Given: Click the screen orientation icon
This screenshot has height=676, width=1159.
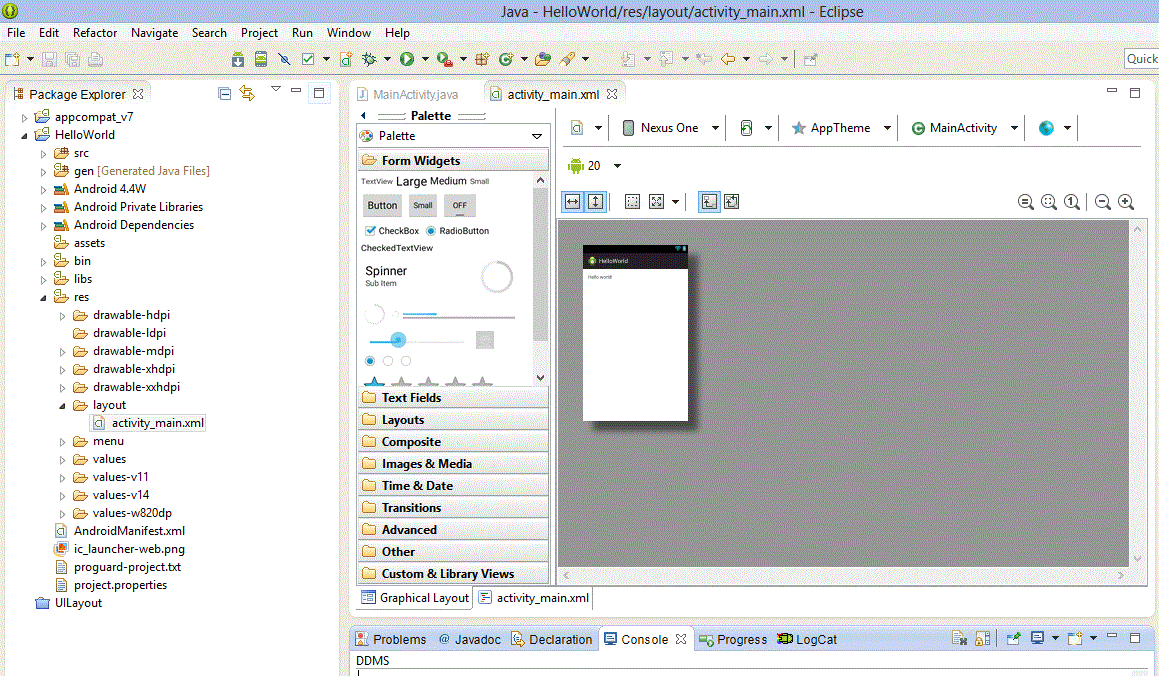Looking at the screenshot, I should (x=747, y=128).
